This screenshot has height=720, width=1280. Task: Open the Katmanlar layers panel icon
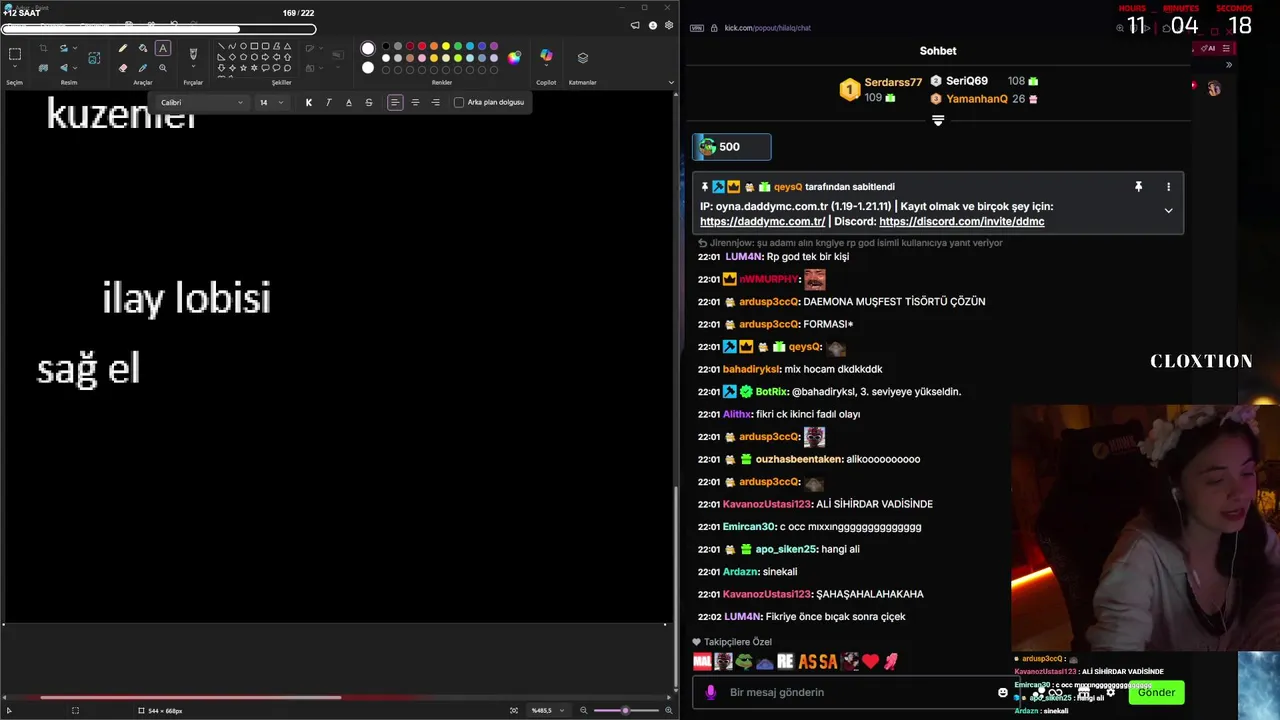click(x=583, y=58)
